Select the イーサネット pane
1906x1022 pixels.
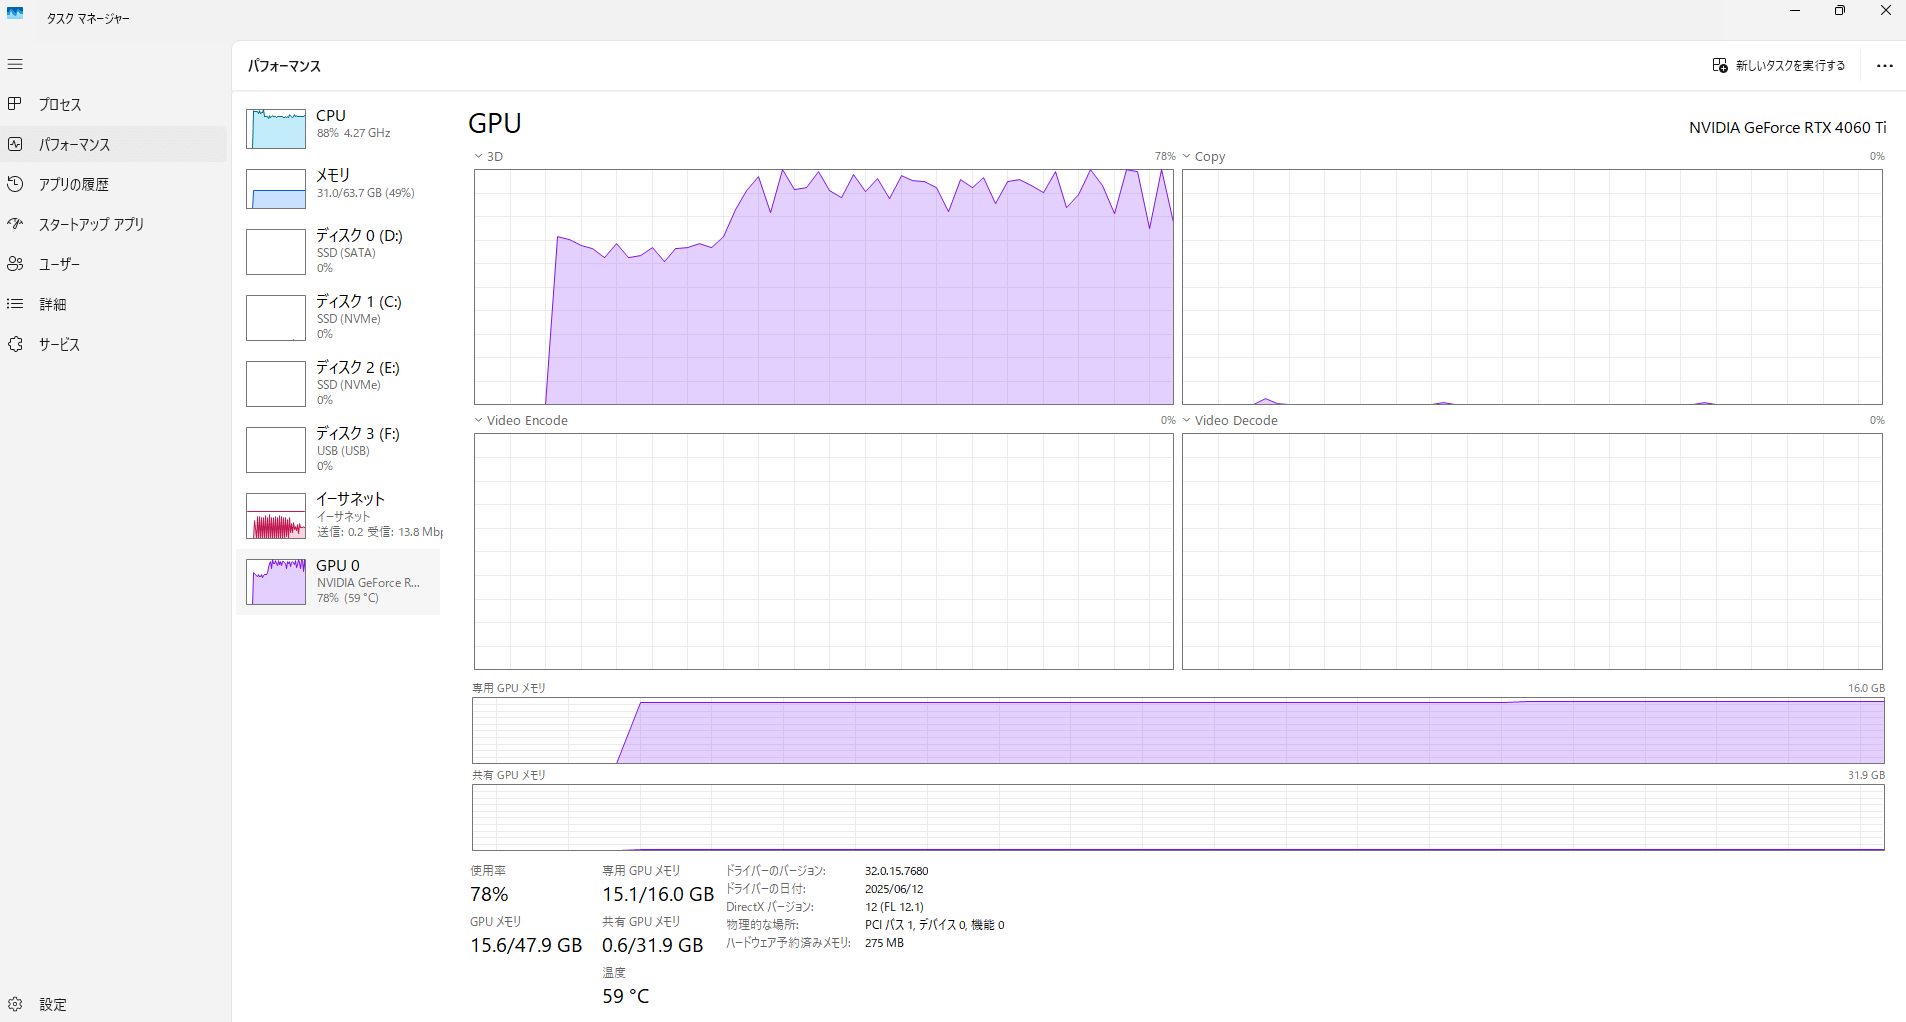tap(340, 514)
